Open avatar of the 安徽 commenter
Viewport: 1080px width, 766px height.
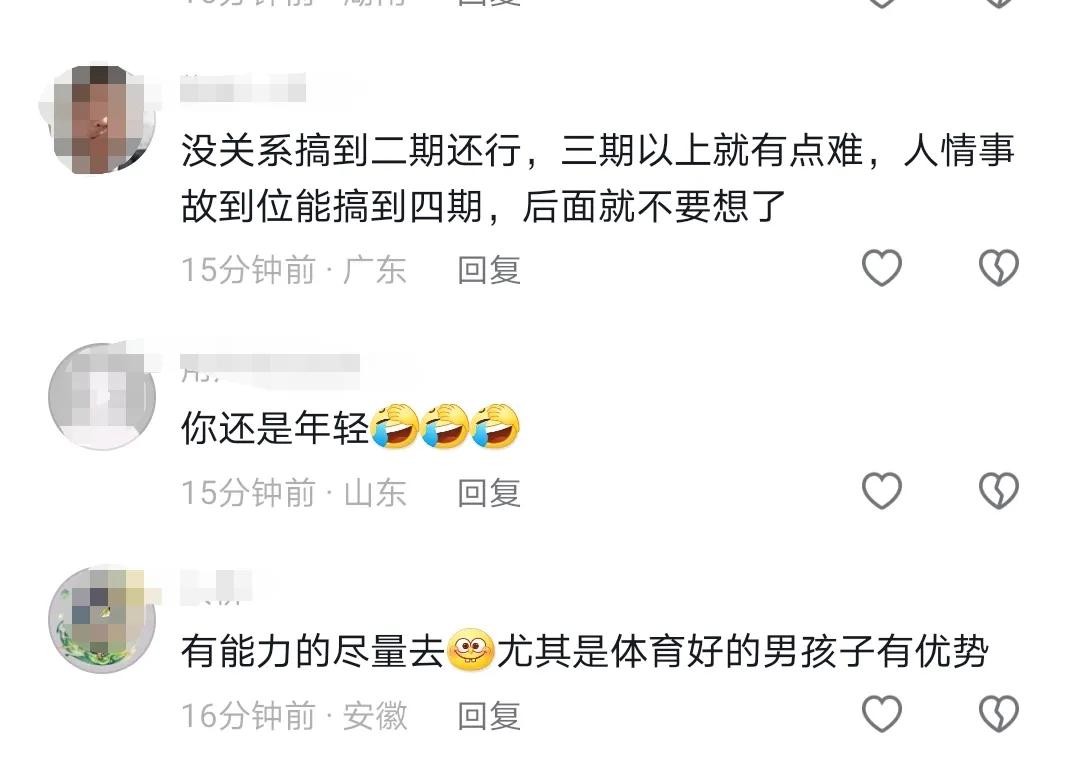pyautogui.click(x=102, y=620)
